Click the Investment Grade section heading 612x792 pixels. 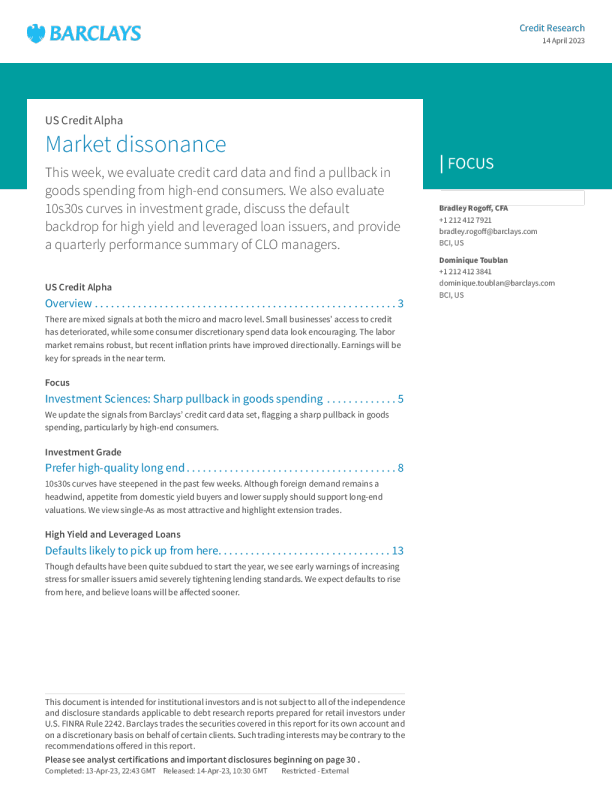[x=83, y=452]
